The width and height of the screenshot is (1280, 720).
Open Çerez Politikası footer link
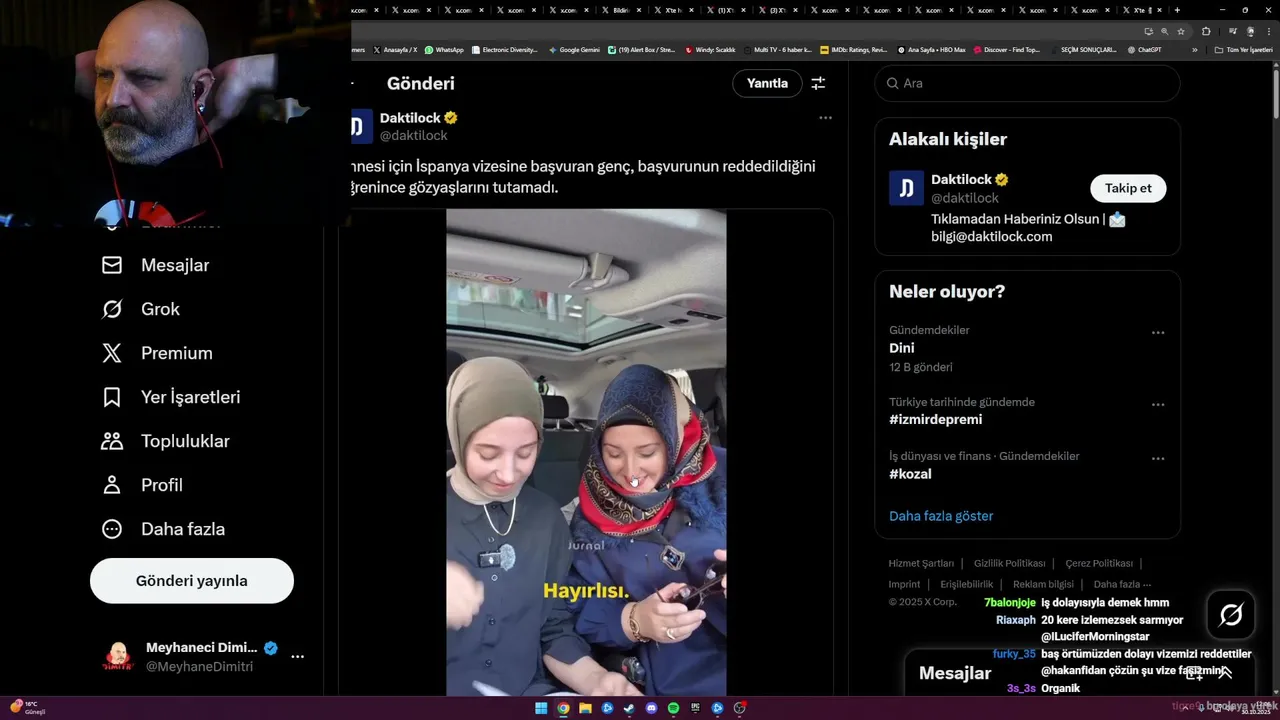1099,563
